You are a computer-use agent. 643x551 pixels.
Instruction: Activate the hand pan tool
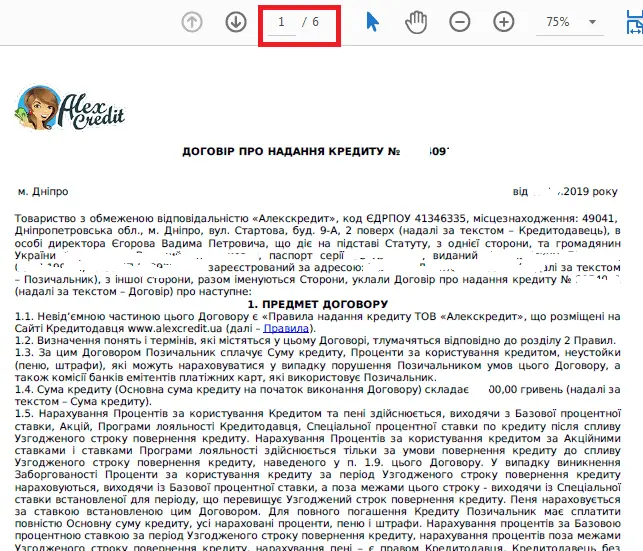pos(416,22)
